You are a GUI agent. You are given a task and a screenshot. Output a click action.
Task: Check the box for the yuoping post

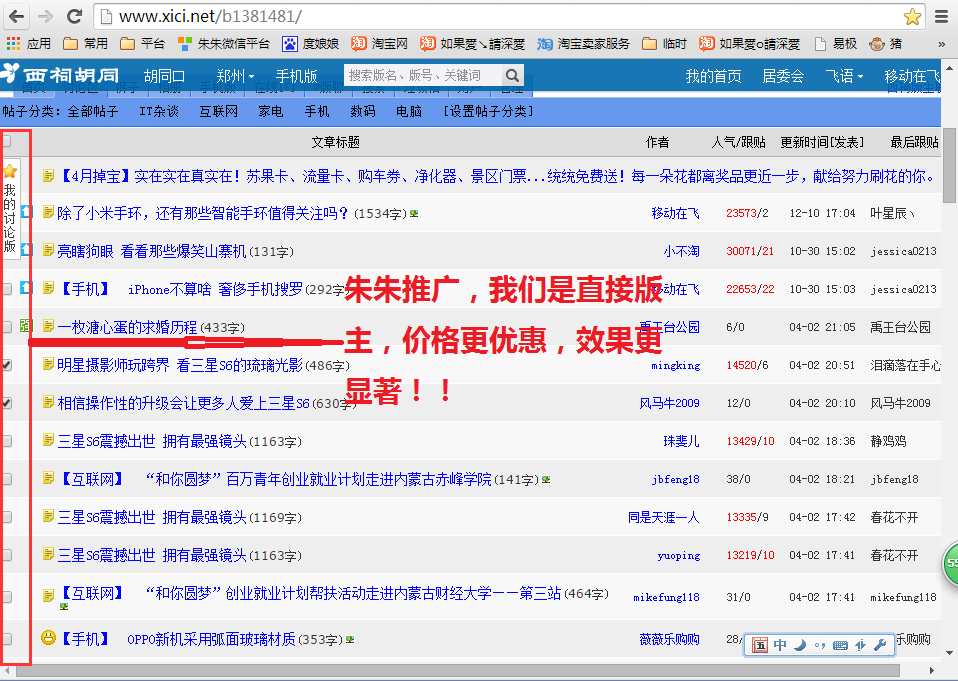(6, 555)
